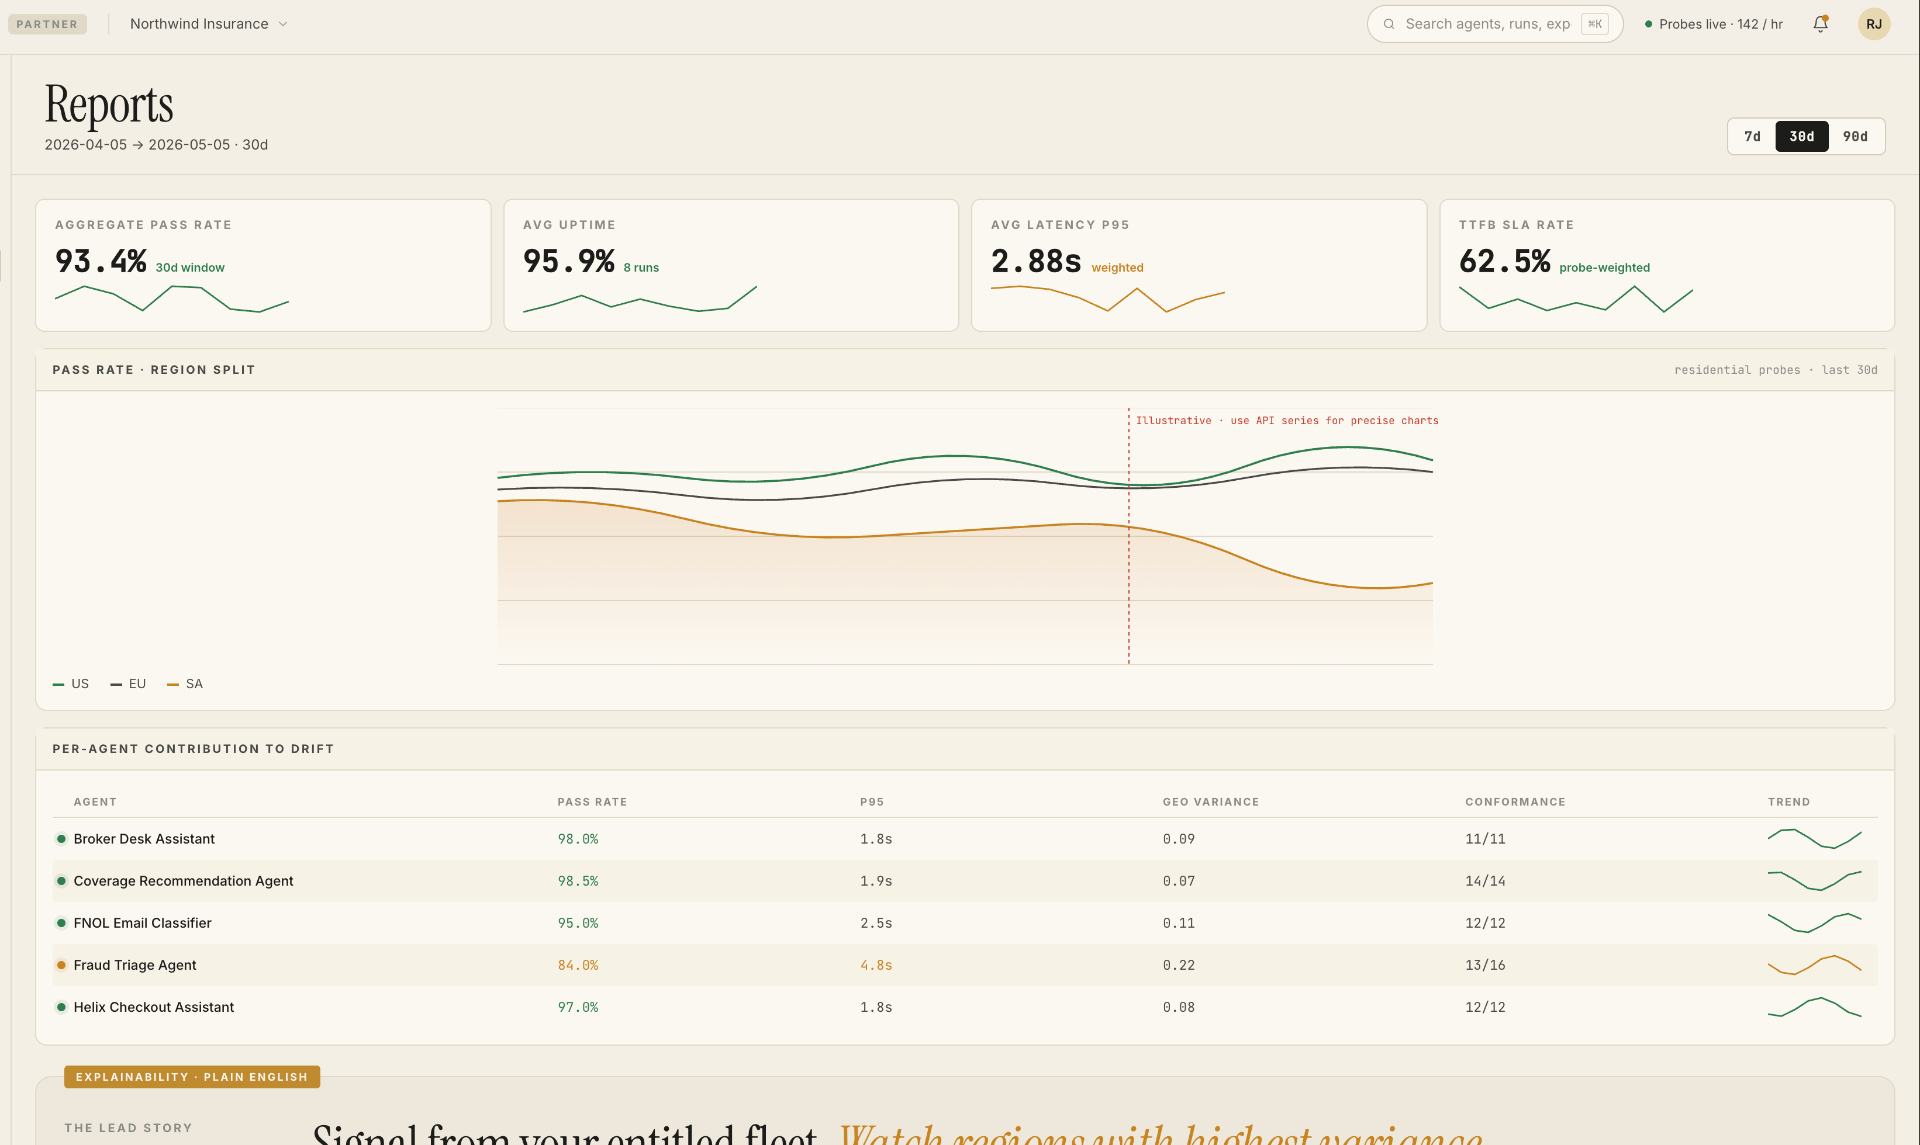Click the TTFB SLA Rate sparkline
This screenshot has width=1920, height=1145.
tap(1576, 299)
